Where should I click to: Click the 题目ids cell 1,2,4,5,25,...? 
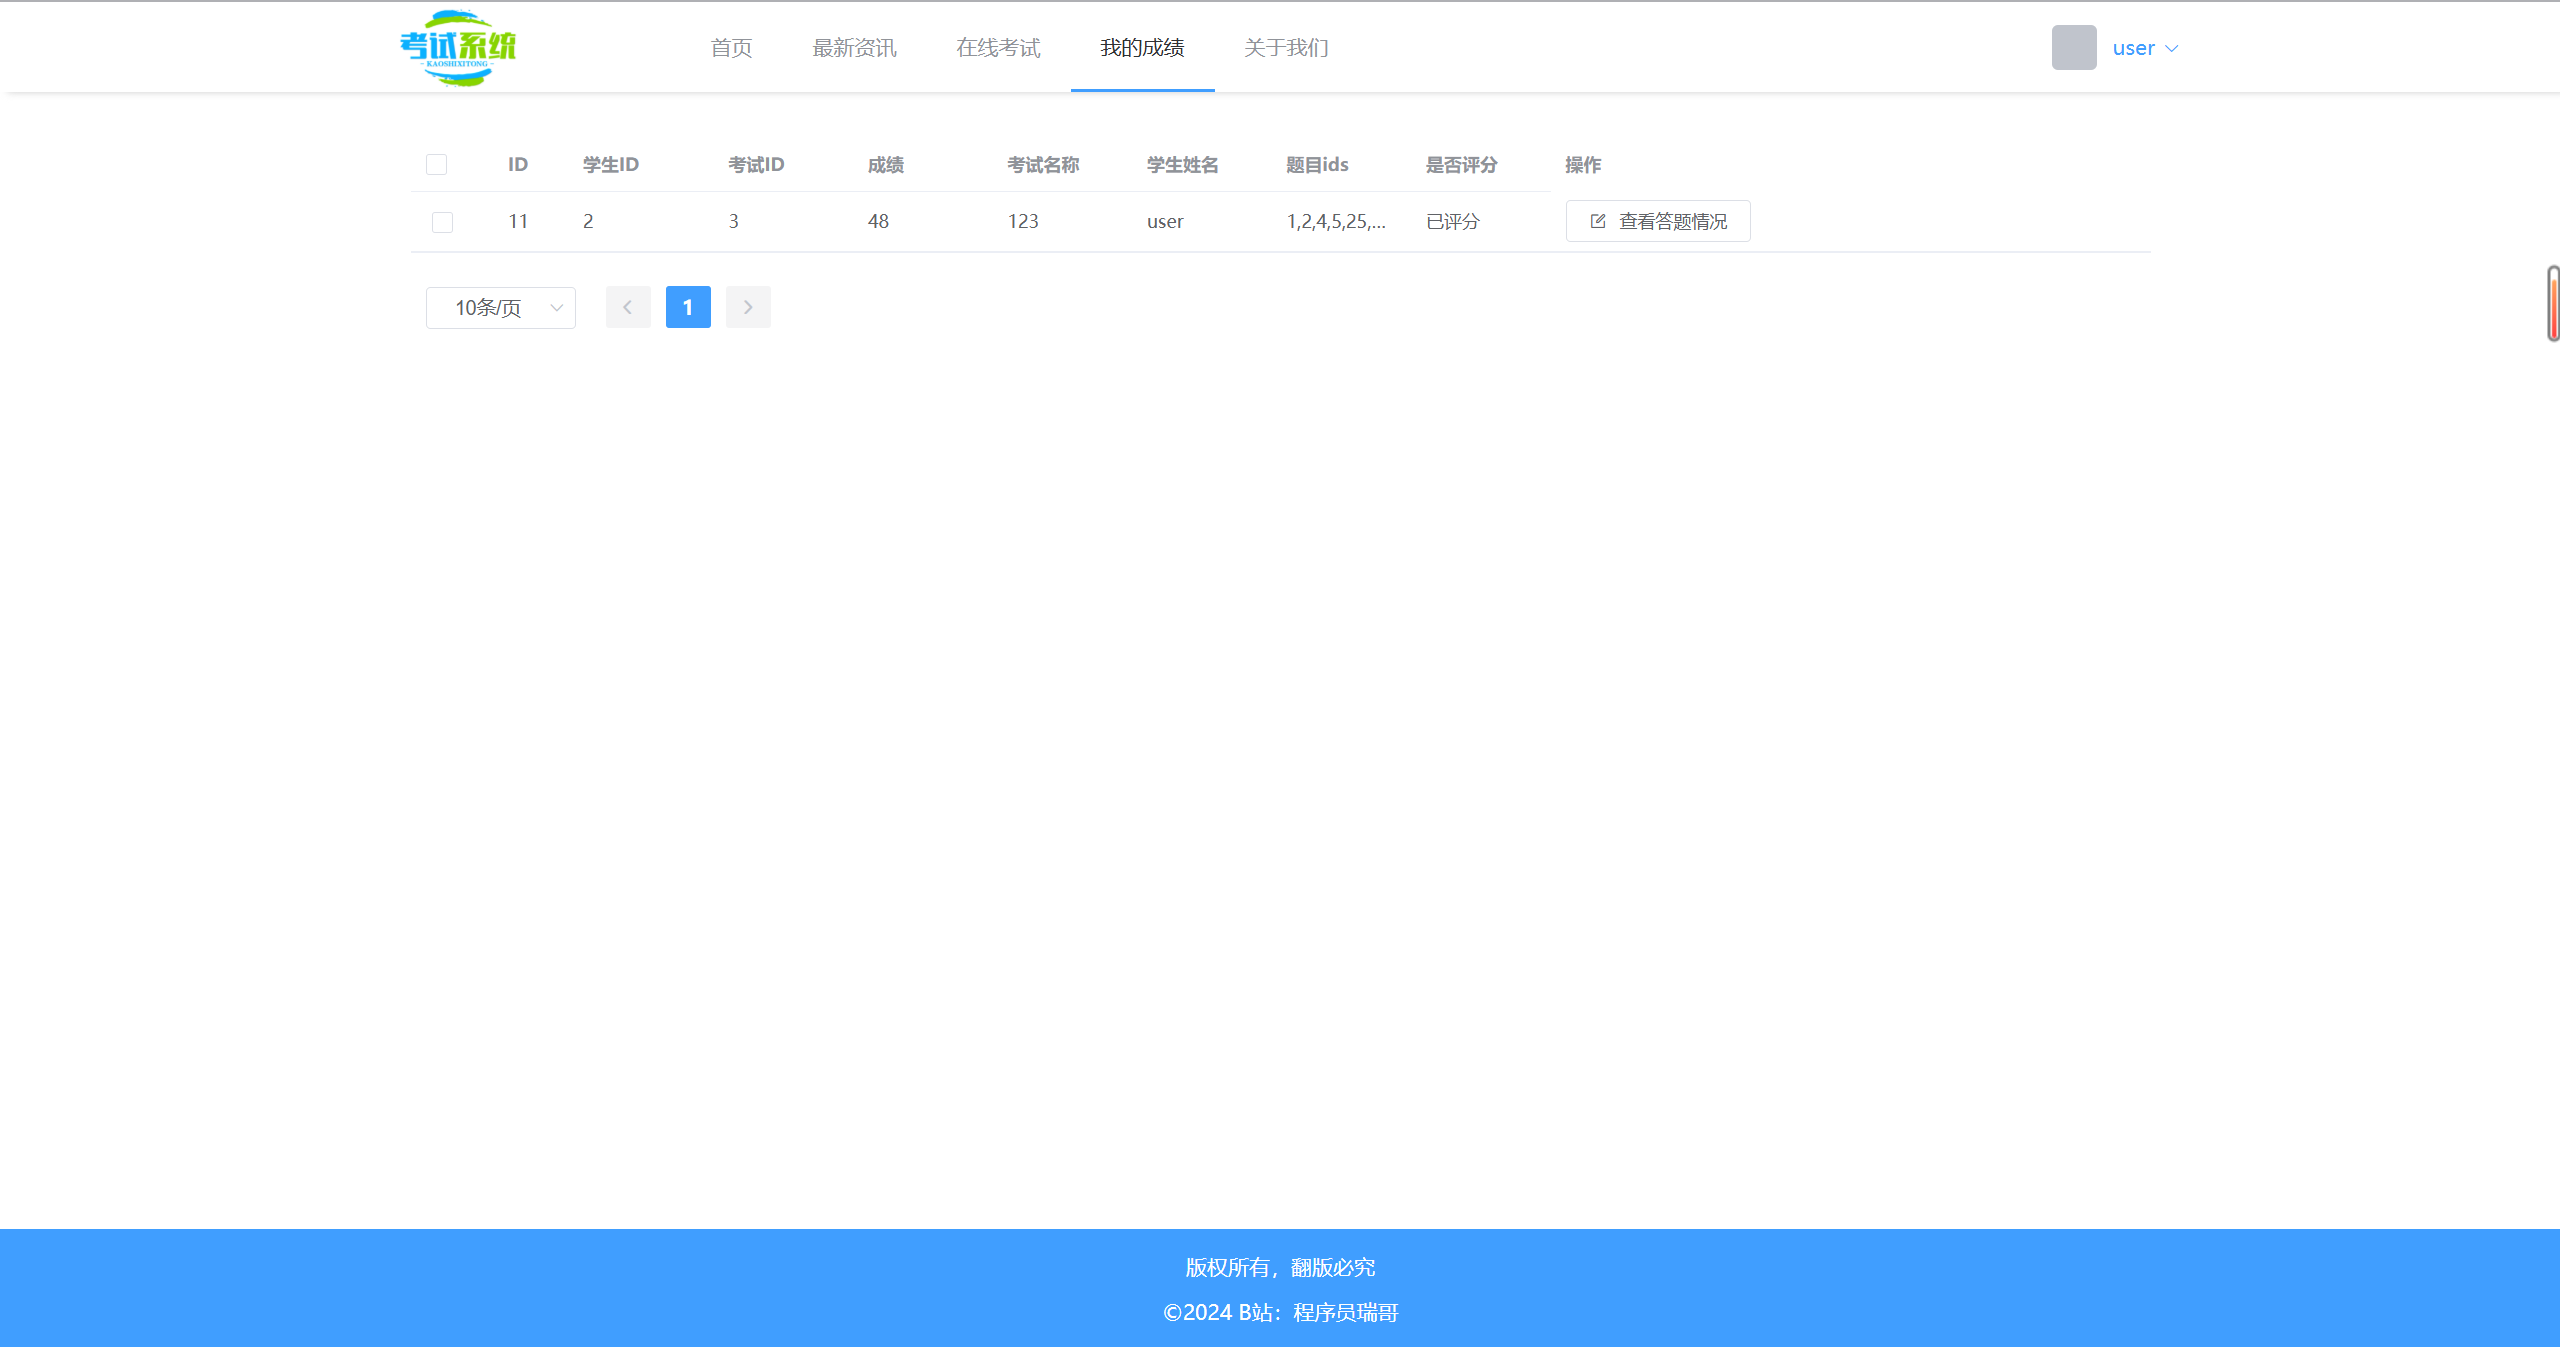(1336, 222)
